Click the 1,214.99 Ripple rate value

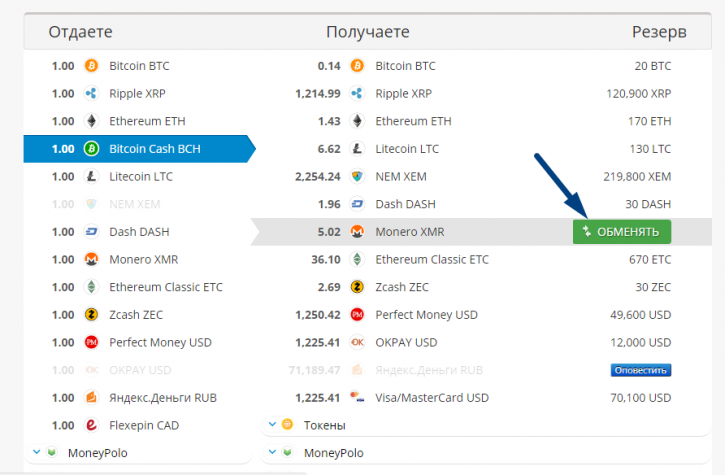coord(318,94)
